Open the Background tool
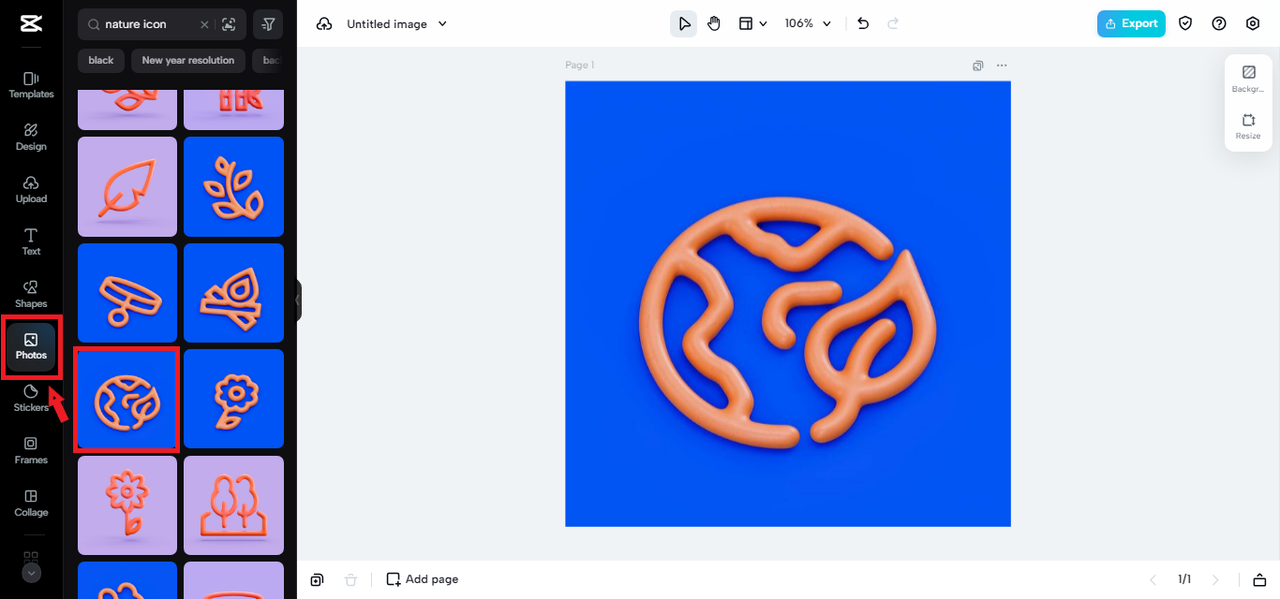The width and height of the screenshot is (1280, 599). tap(1248, 79)
